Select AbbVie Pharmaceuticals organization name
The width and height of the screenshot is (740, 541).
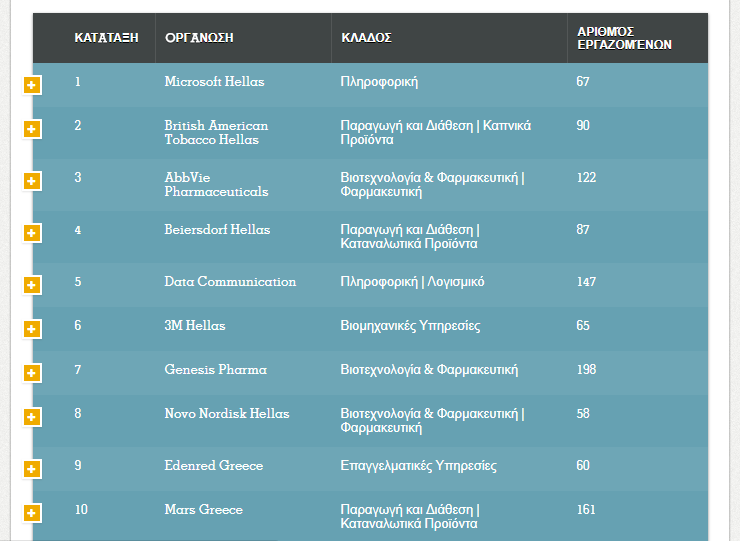216,185
